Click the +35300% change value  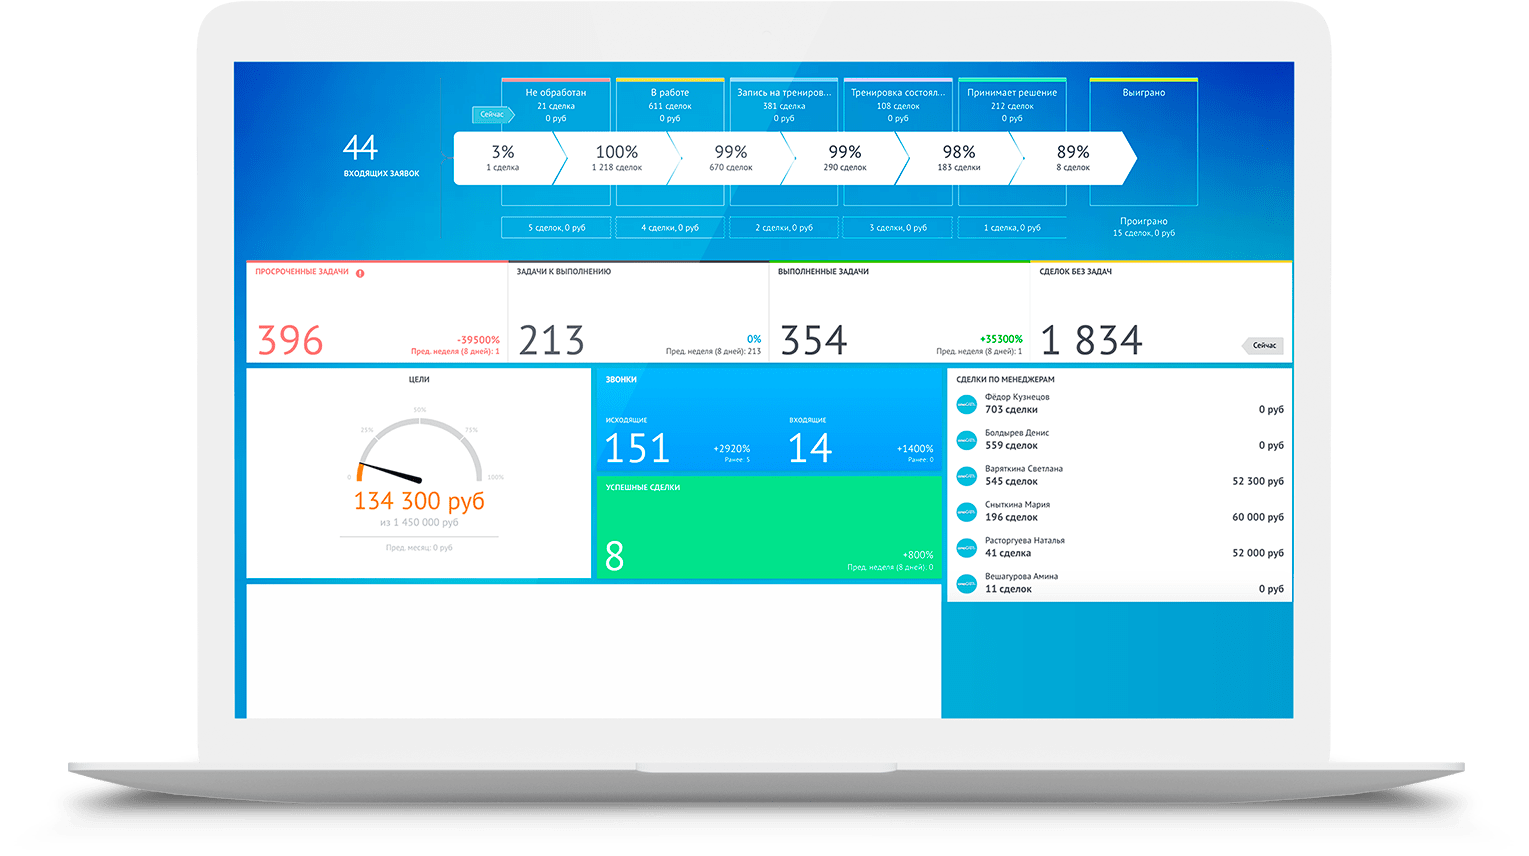pos(1001,340)
